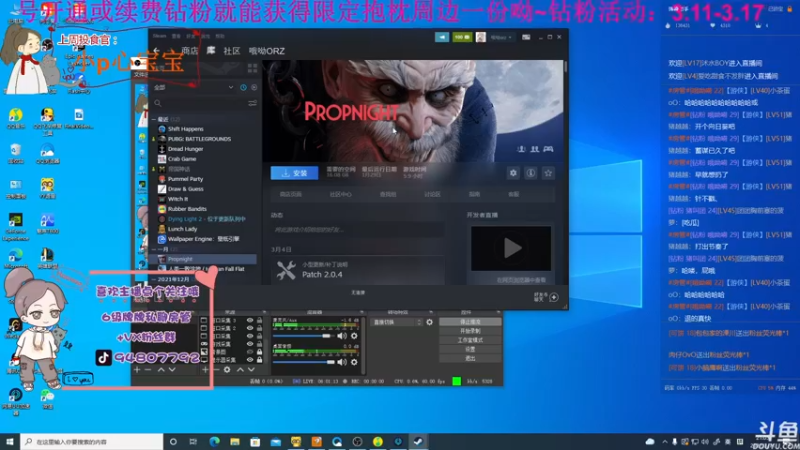Click 工作室模式 button in OBS
800x450 pixels.
470,340
